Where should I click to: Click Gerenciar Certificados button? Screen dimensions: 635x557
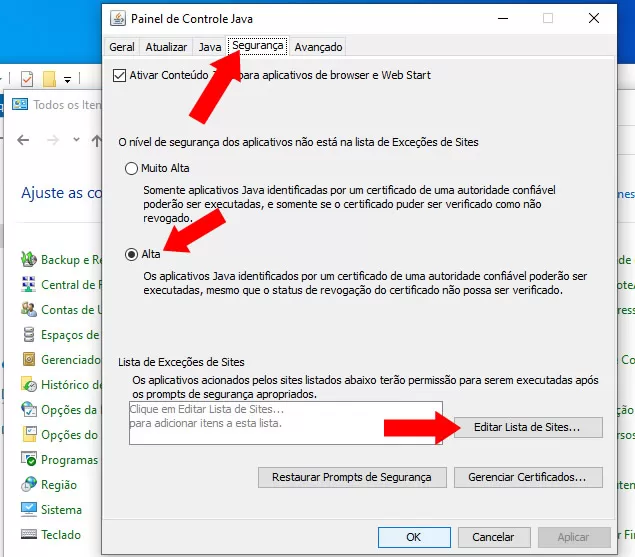pyautogui.click(x=527, y=477)
